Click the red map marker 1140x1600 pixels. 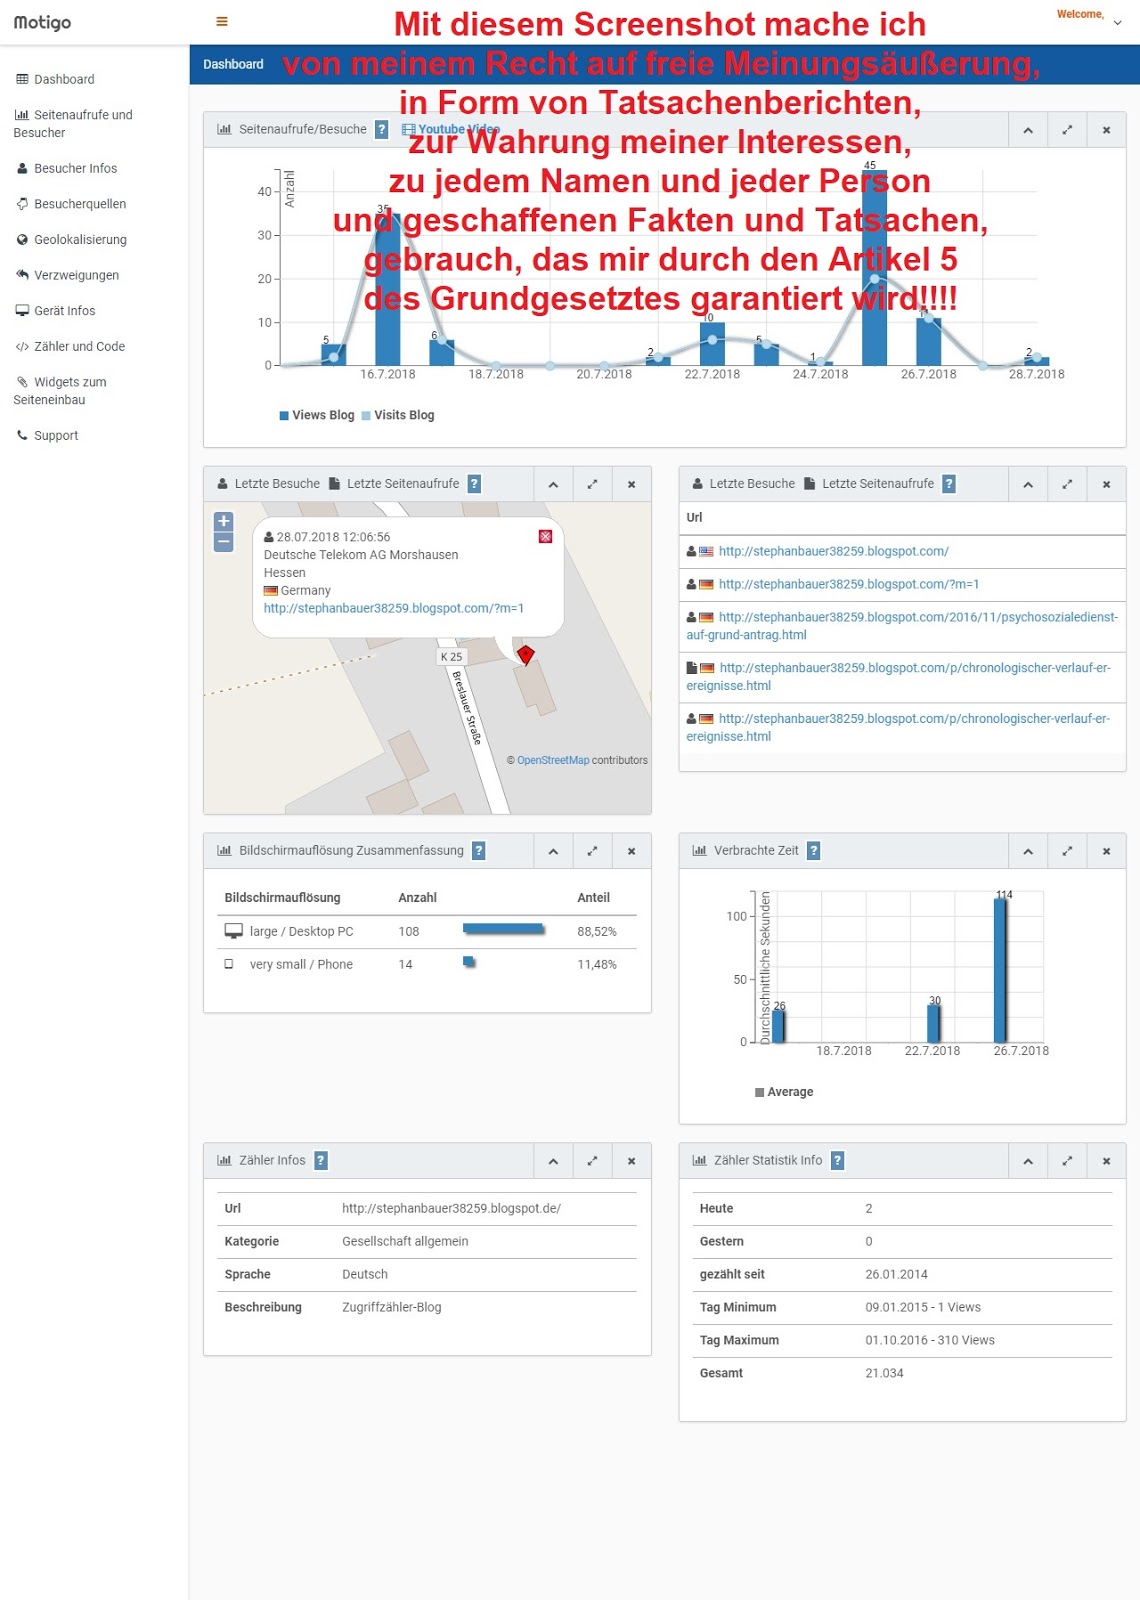point(525,654)
